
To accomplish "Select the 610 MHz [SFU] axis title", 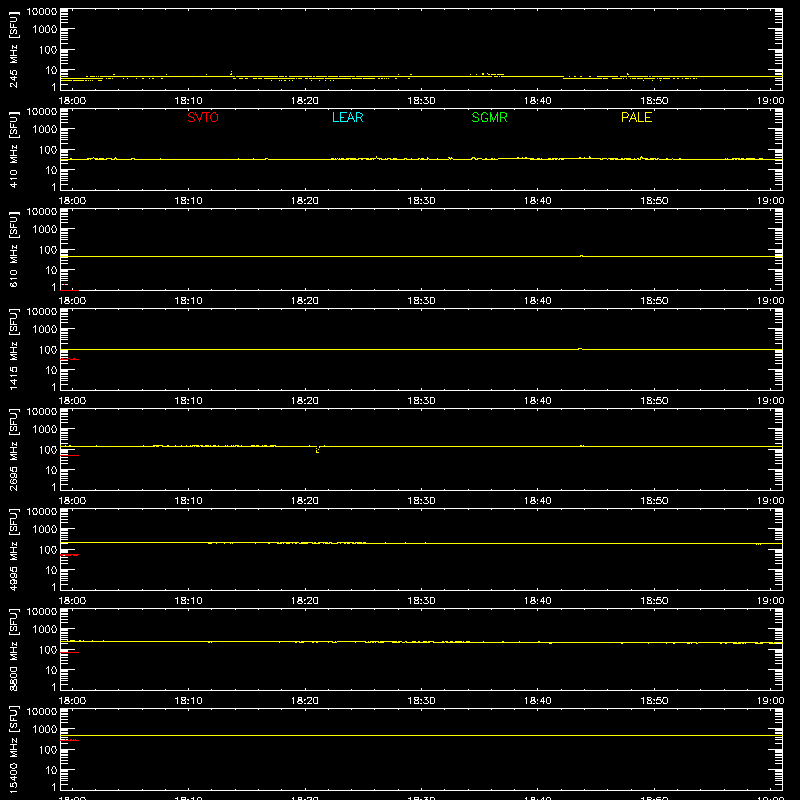I will coord(13,249).
